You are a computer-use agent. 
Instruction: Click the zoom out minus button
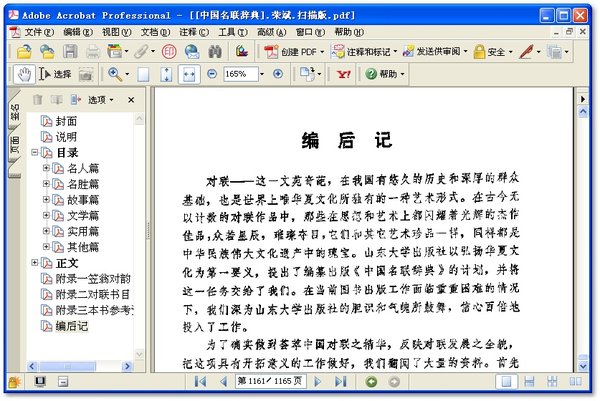click(x=212, y=73)
